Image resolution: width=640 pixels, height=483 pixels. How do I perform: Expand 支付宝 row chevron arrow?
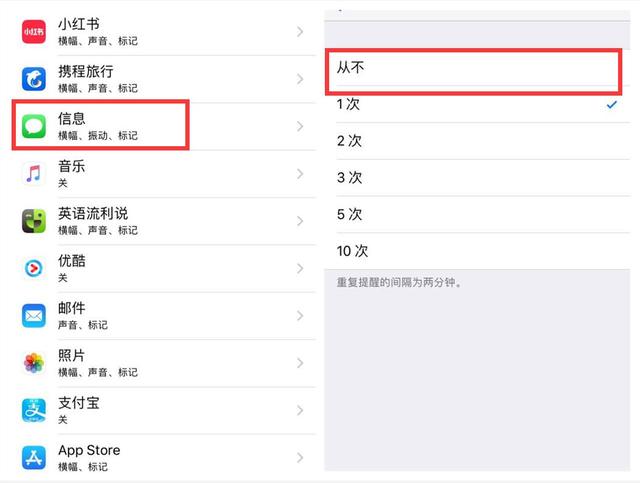tap(300, 410)
